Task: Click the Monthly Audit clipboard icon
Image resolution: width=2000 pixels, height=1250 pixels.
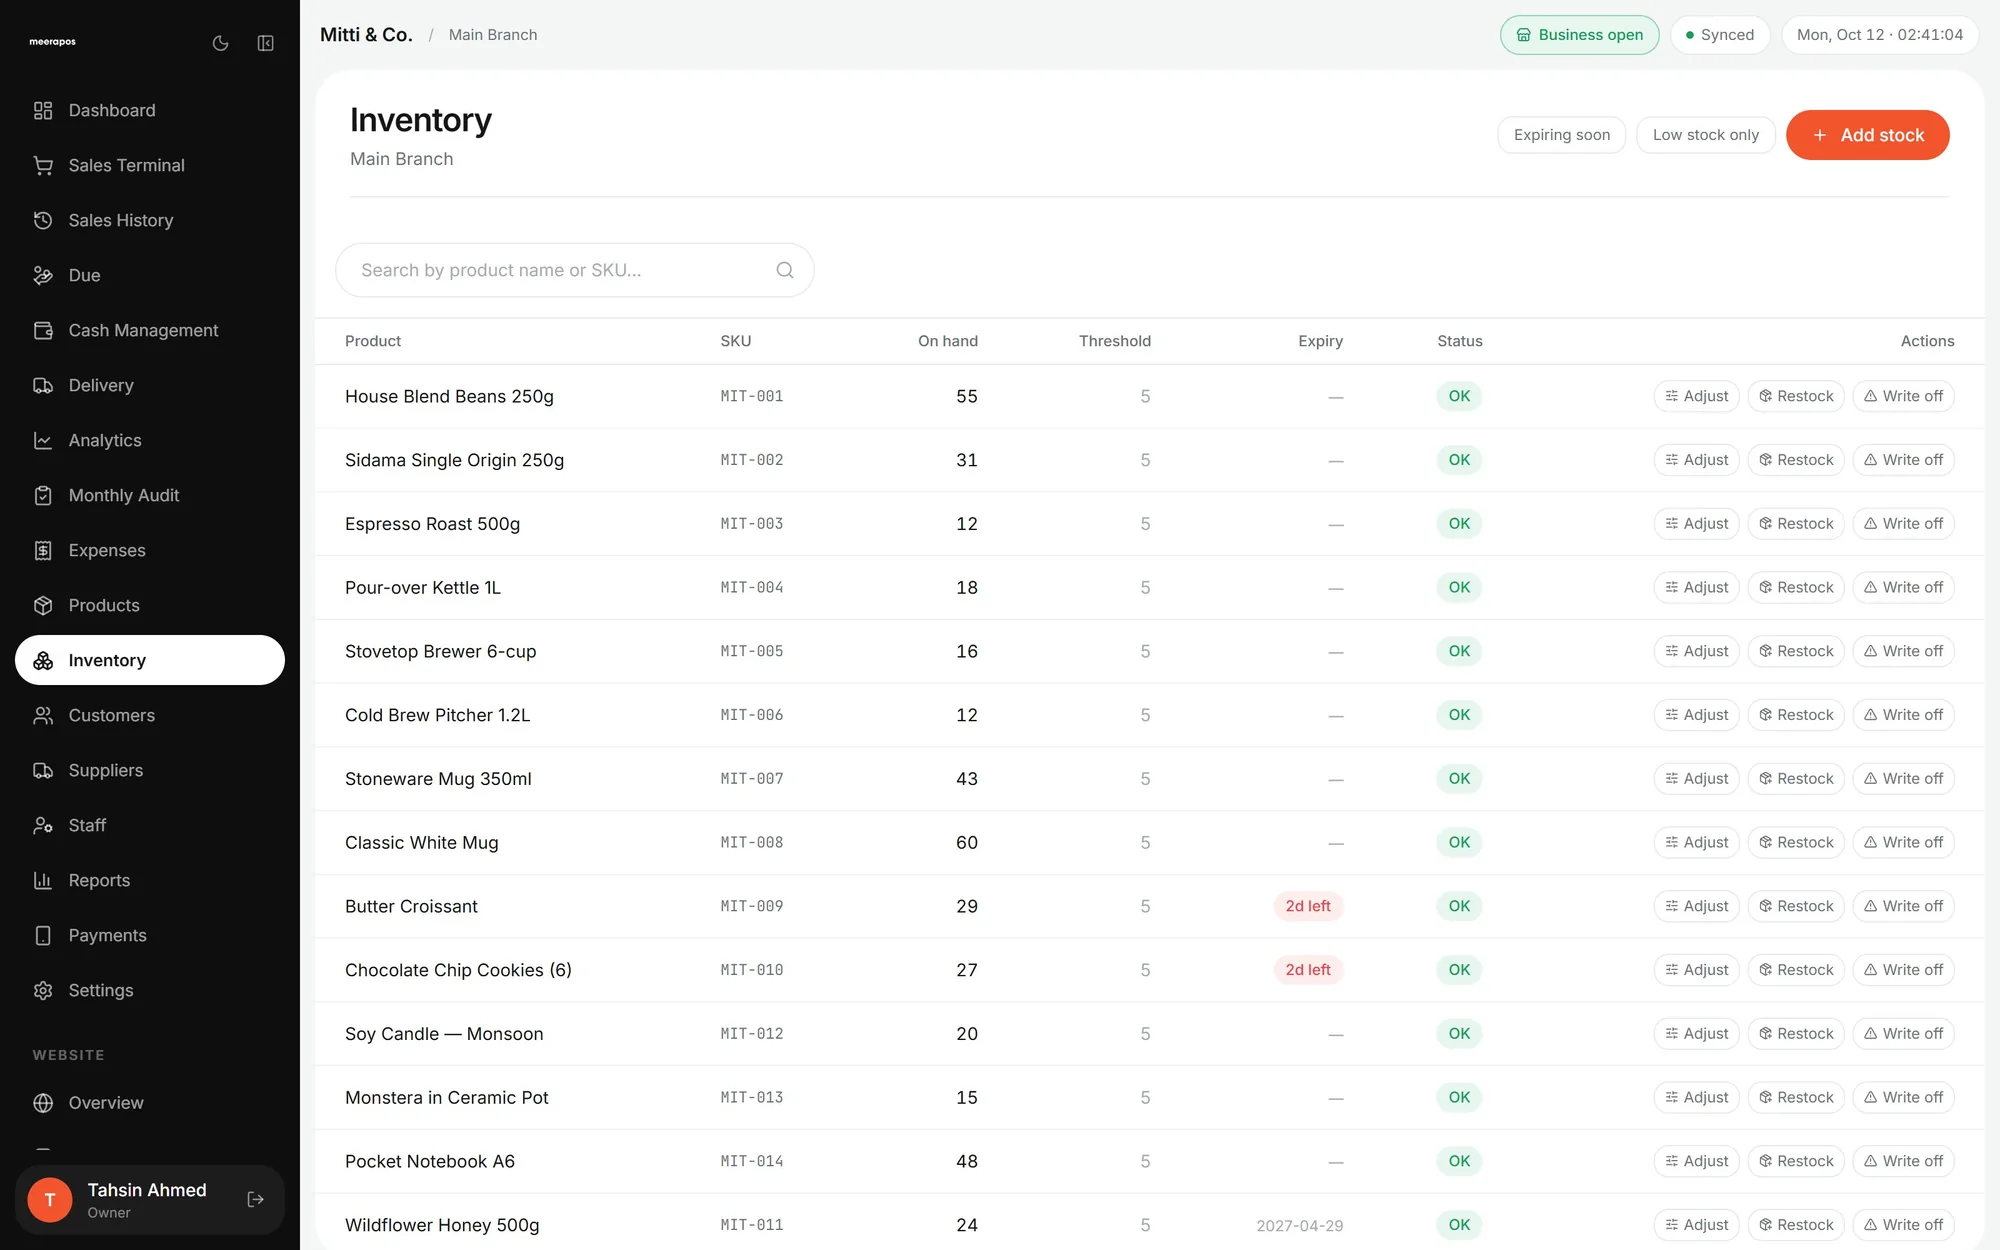Action: [x=43, y=495]
